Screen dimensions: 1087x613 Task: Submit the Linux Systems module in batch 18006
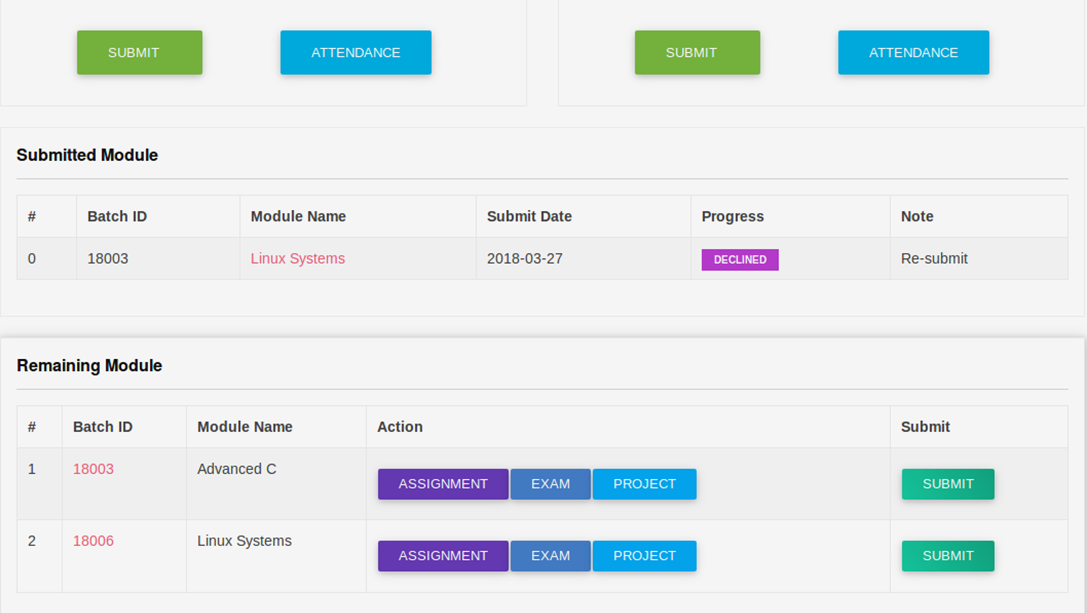(x=947, y=556)
